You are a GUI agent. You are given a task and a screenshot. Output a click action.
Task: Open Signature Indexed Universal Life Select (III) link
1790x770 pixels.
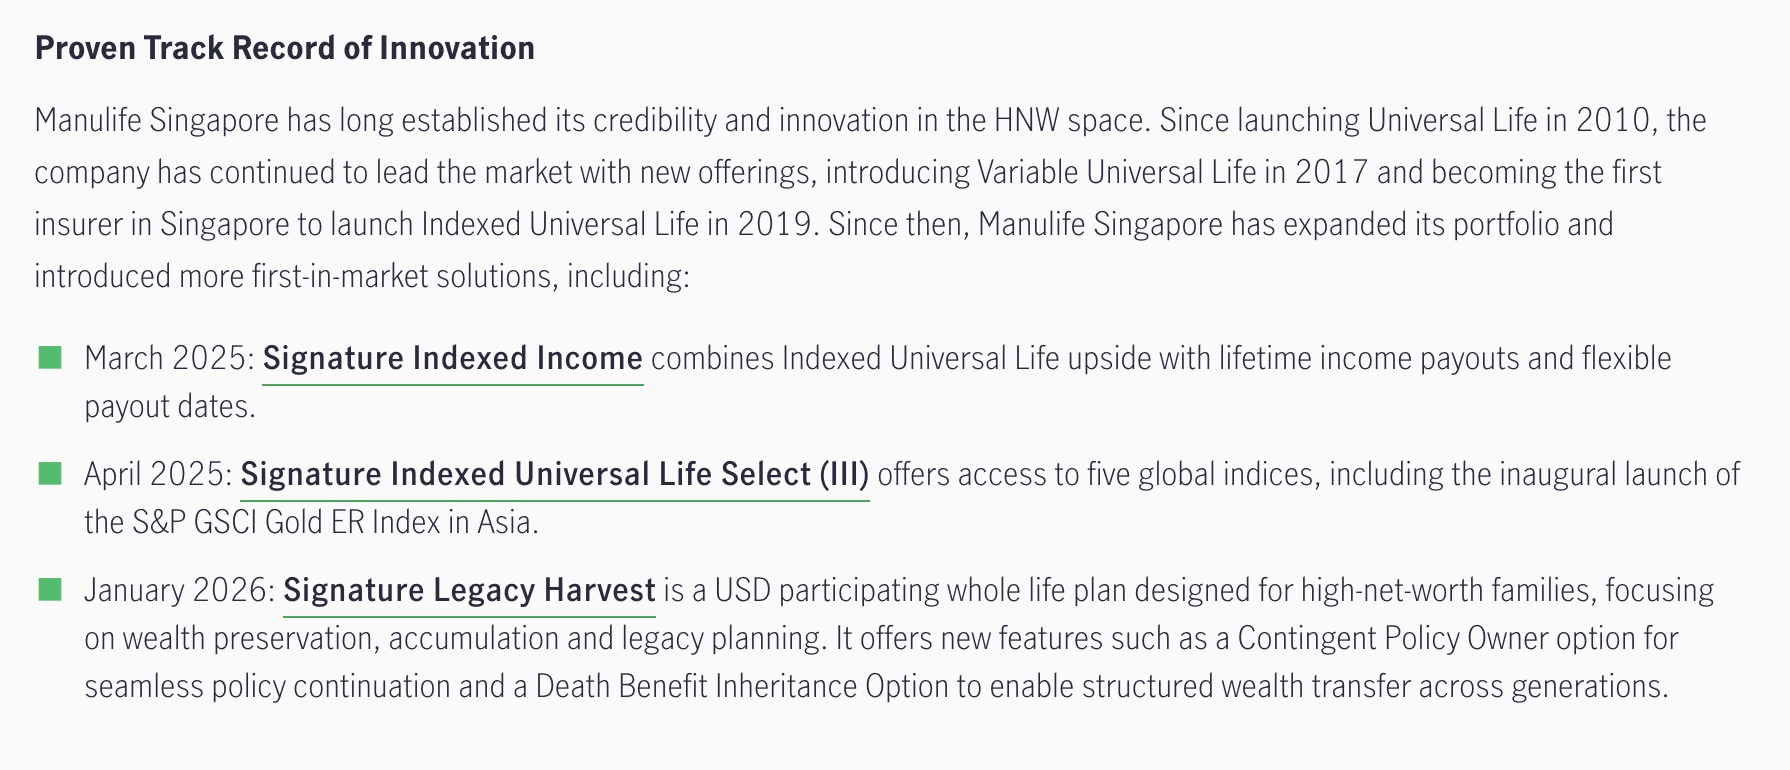(x=554, y=474)
